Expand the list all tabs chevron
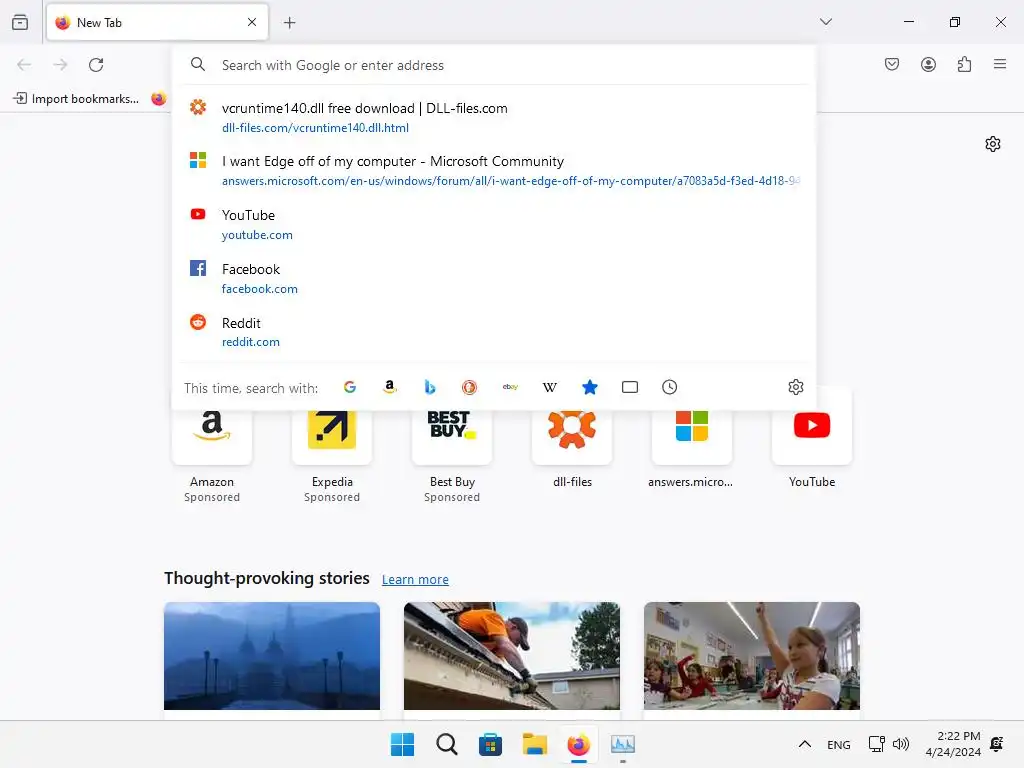 pos(826,22)
